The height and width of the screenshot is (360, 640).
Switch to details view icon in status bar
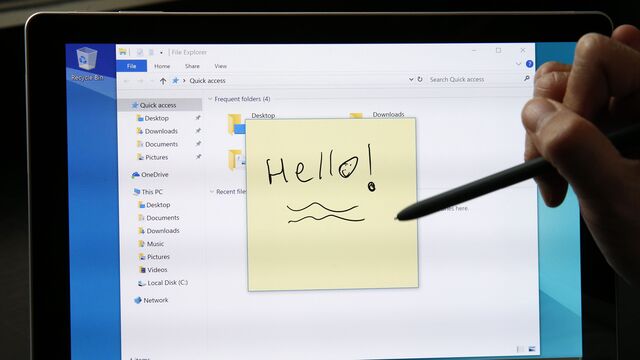point(520,349)
